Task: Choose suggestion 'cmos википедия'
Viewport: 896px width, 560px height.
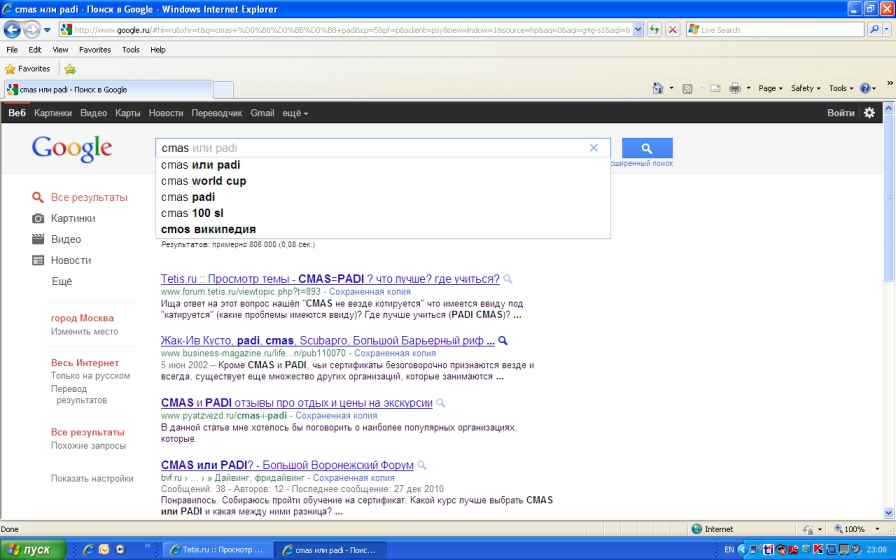Action: pos(382,229)
